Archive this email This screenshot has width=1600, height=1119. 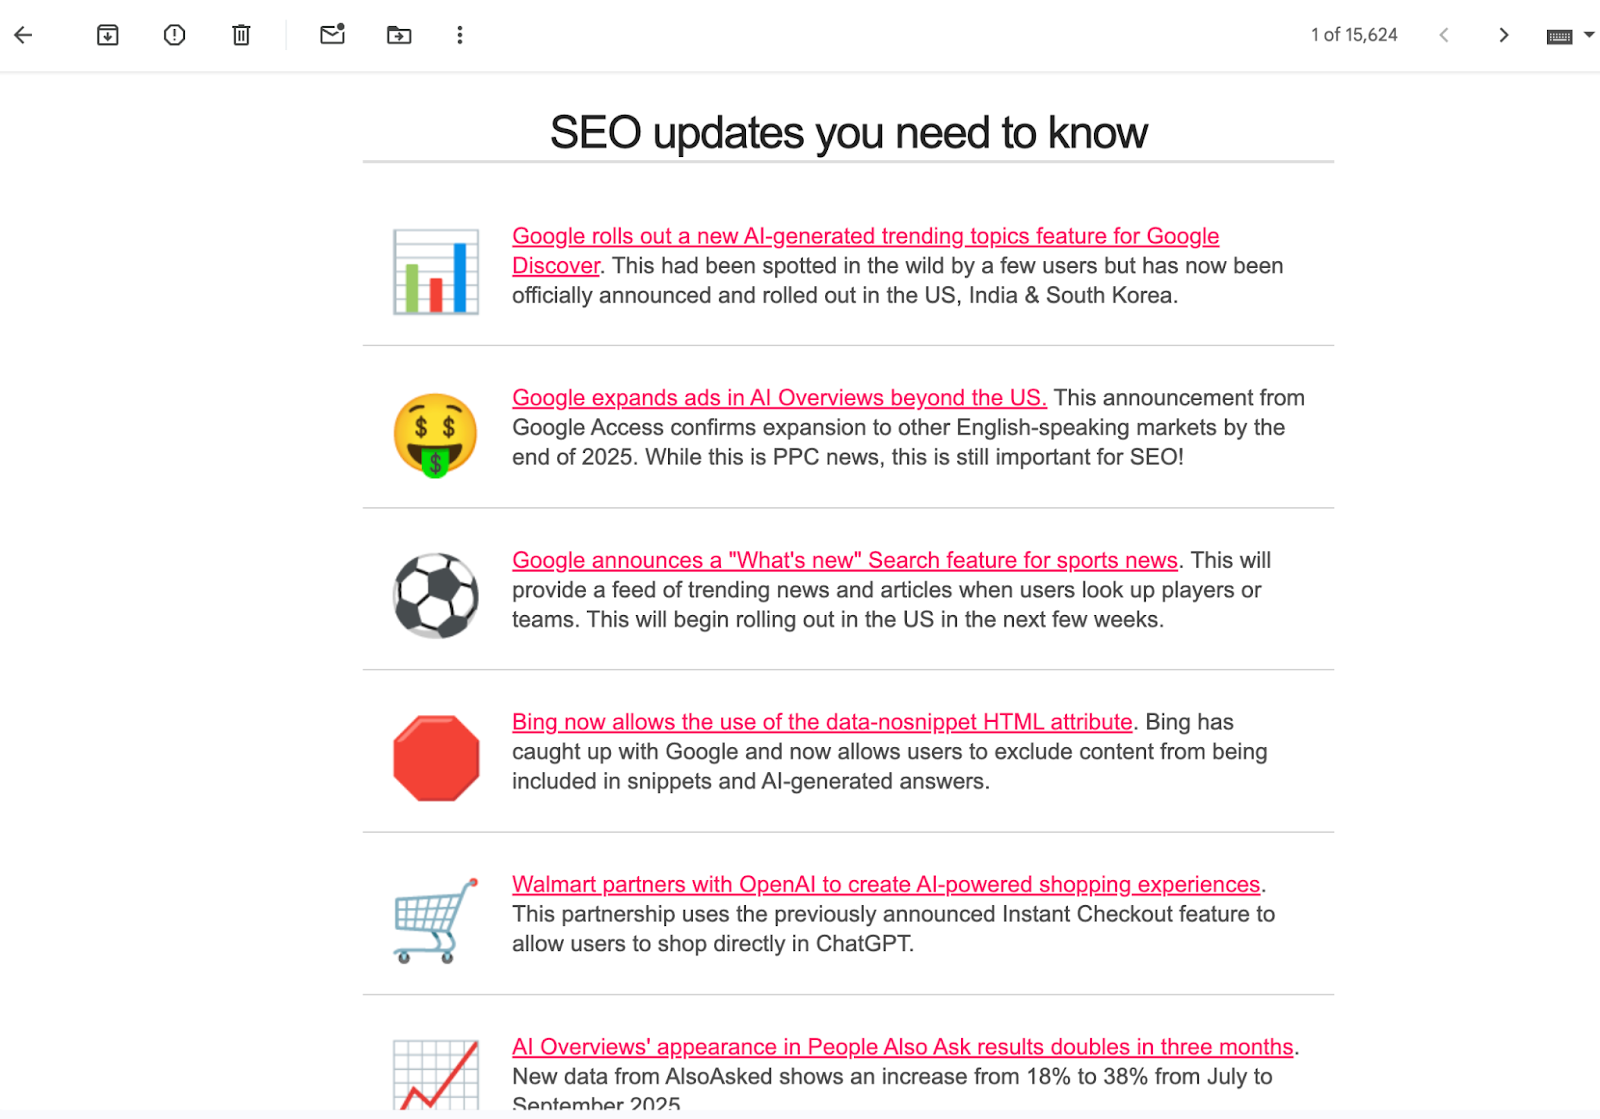tap(108, 35)
